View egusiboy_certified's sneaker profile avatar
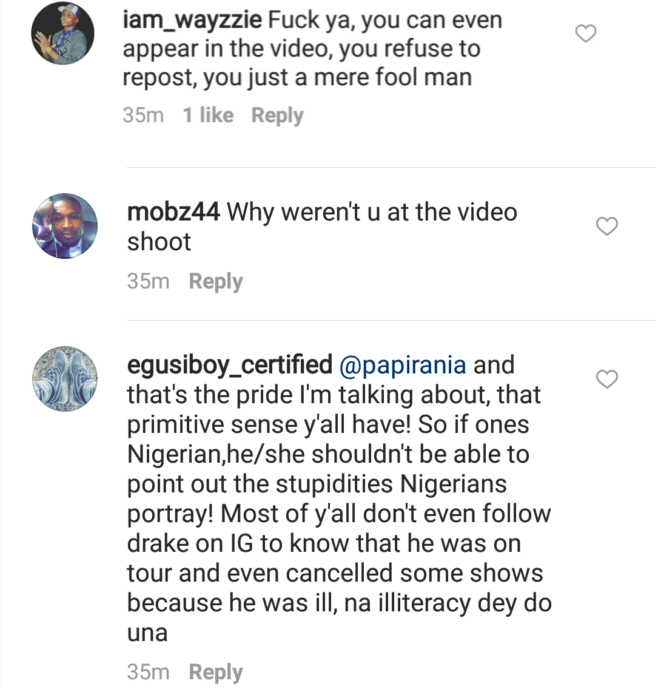 [65, 379]
